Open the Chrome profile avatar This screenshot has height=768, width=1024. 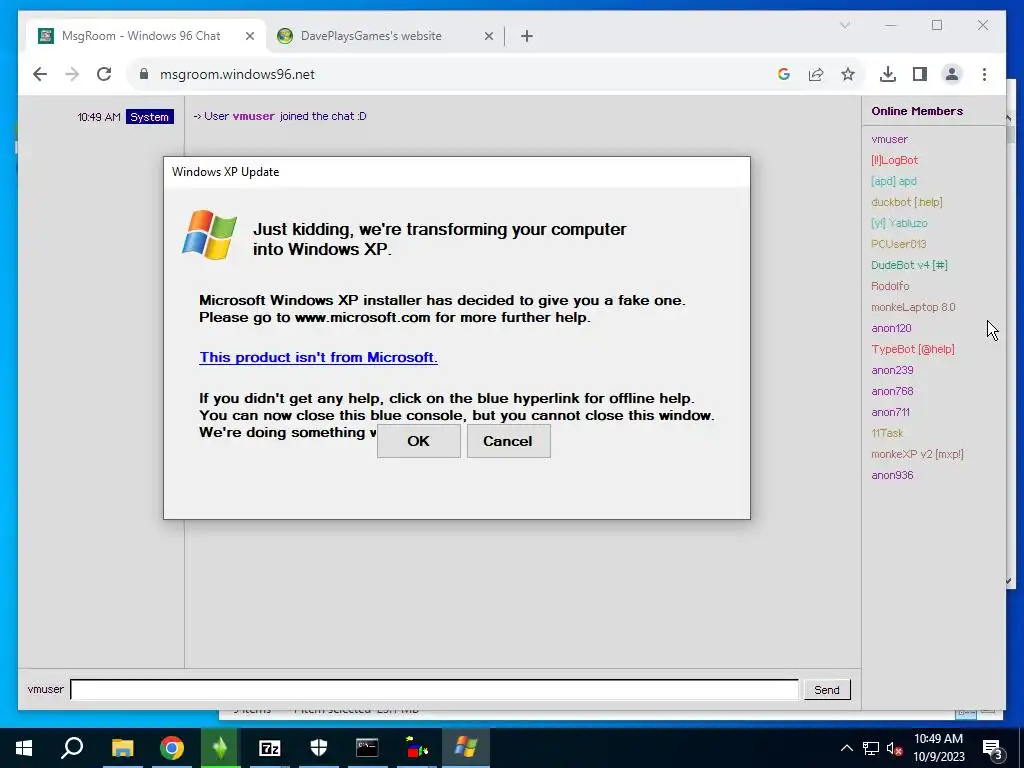pyautogui.click(x=952, y=74)
